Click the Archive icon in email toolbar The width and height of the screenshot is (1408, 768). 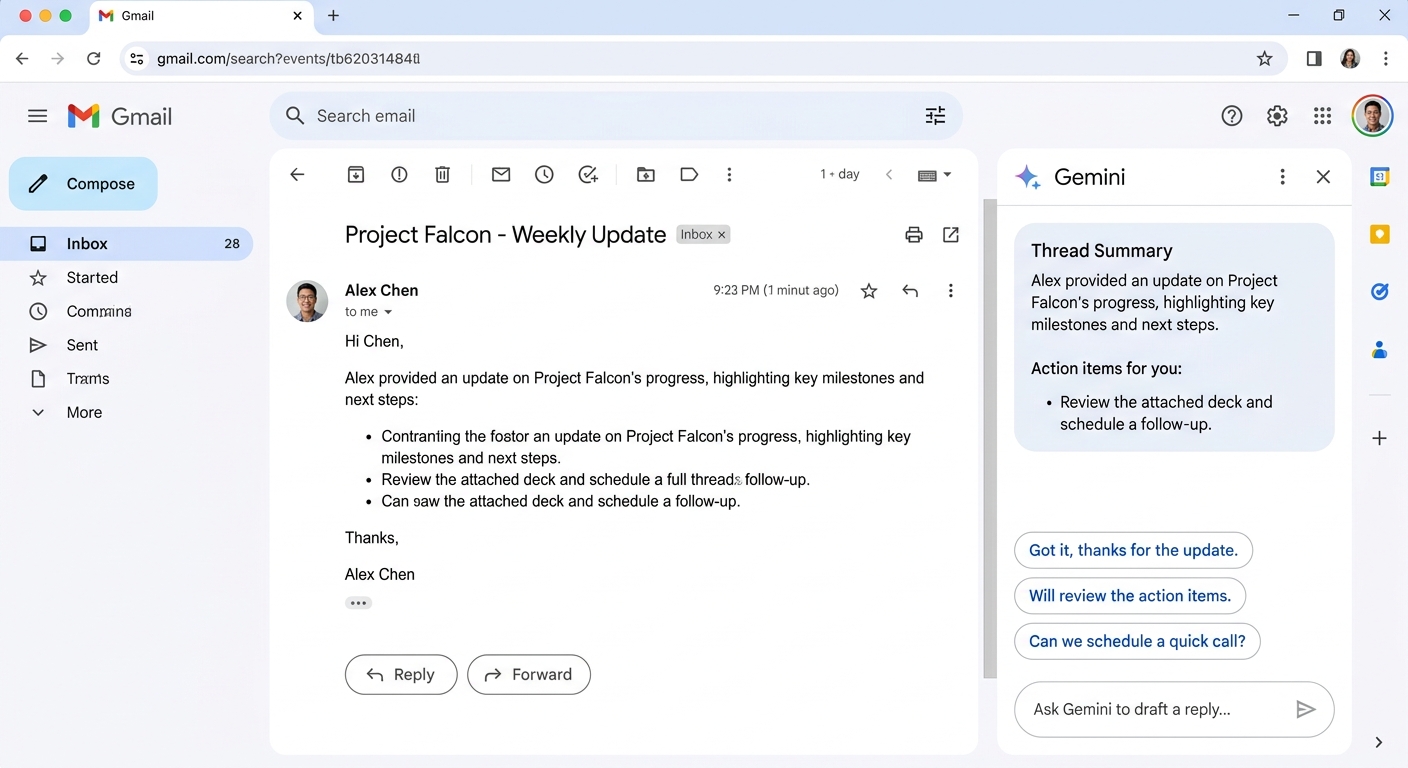(x=356, y=175)
